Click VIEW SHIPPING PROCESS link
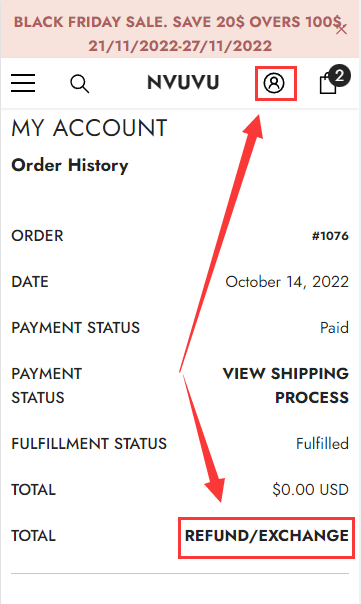The height and width of the screenshot is (604, 361). (x=285, y=386)
